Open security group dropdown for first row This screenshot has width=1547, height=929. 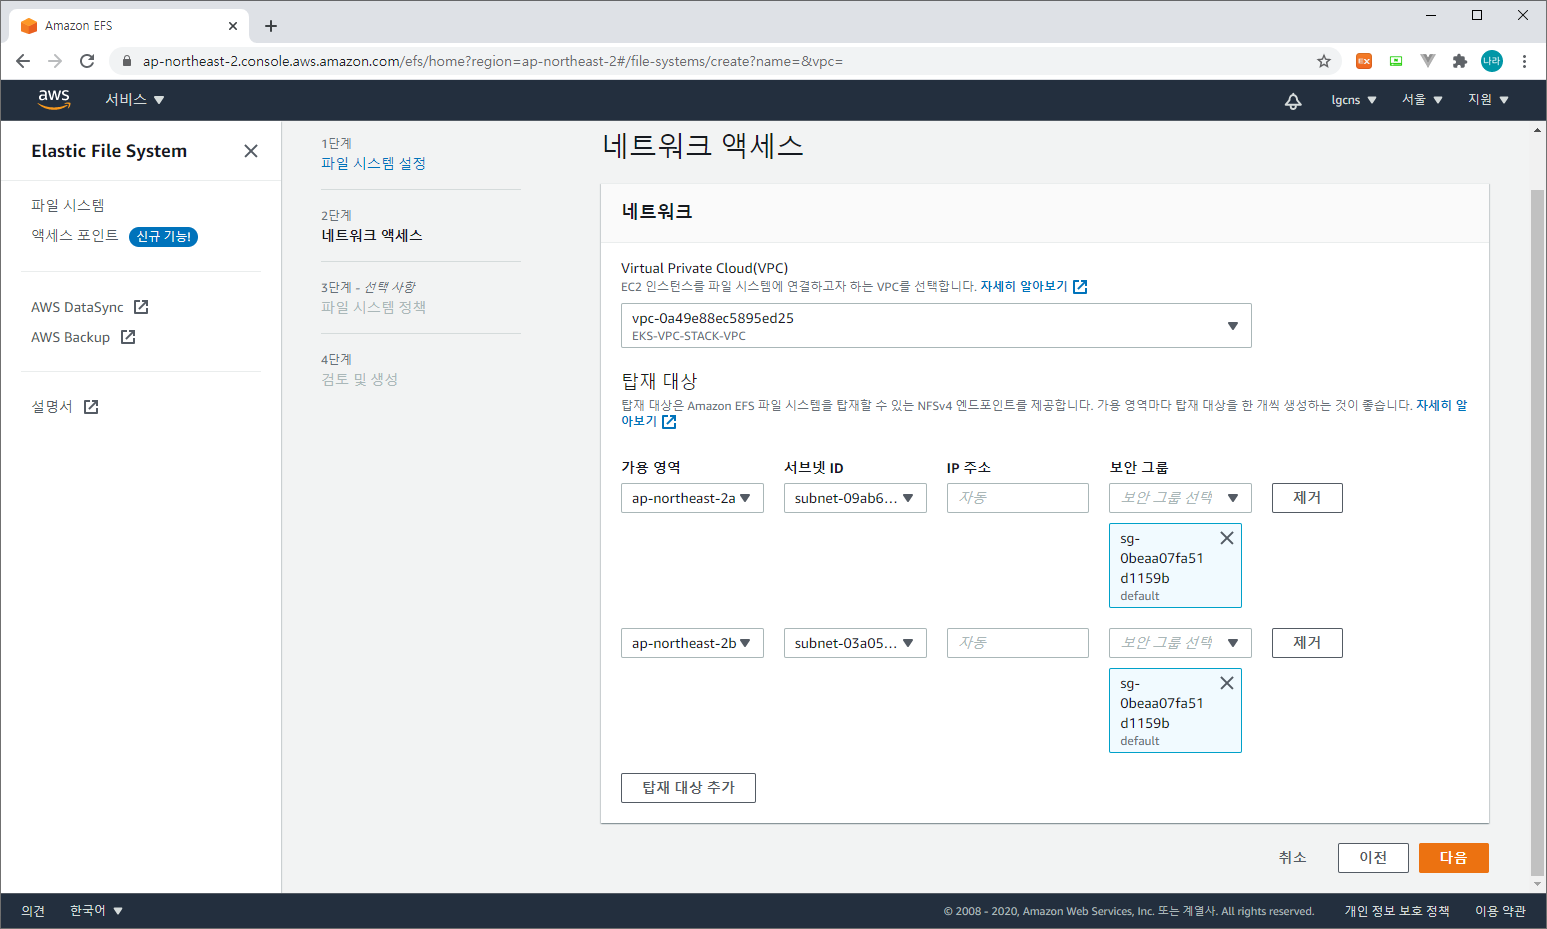point(1180,498)
